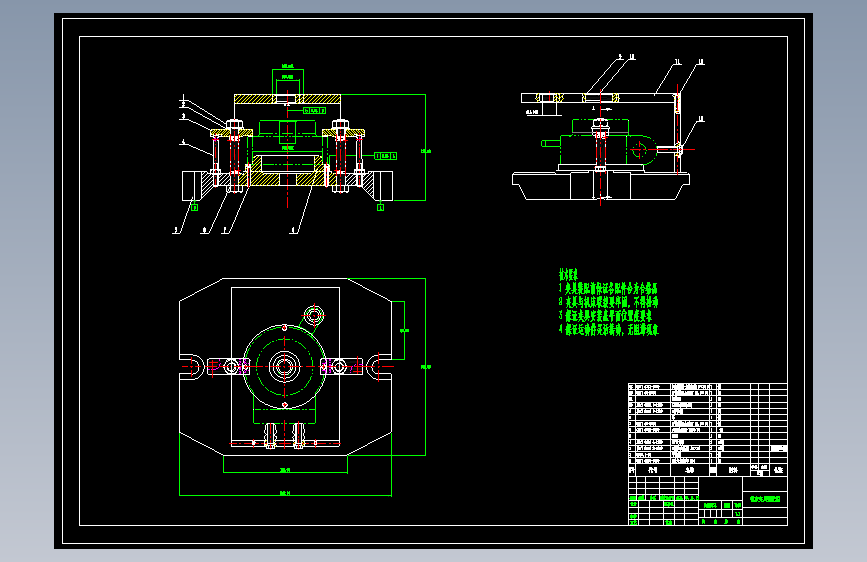The width and height of the screenshot is (867, 562).
Task: Click the green datum box under section view's right foot
Action: pos(380,207)
